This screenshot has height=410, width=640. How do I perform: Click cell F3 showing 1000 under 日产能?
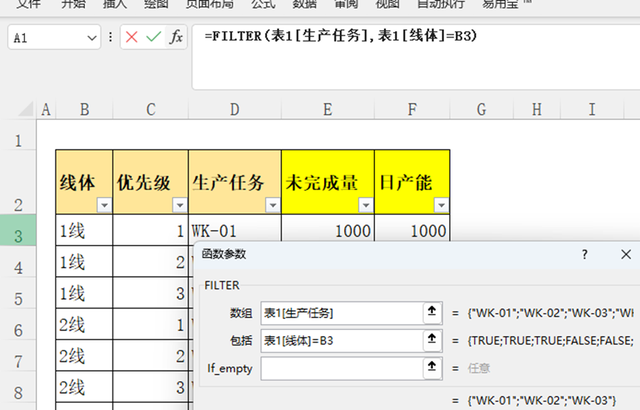(x=412, y=230)
